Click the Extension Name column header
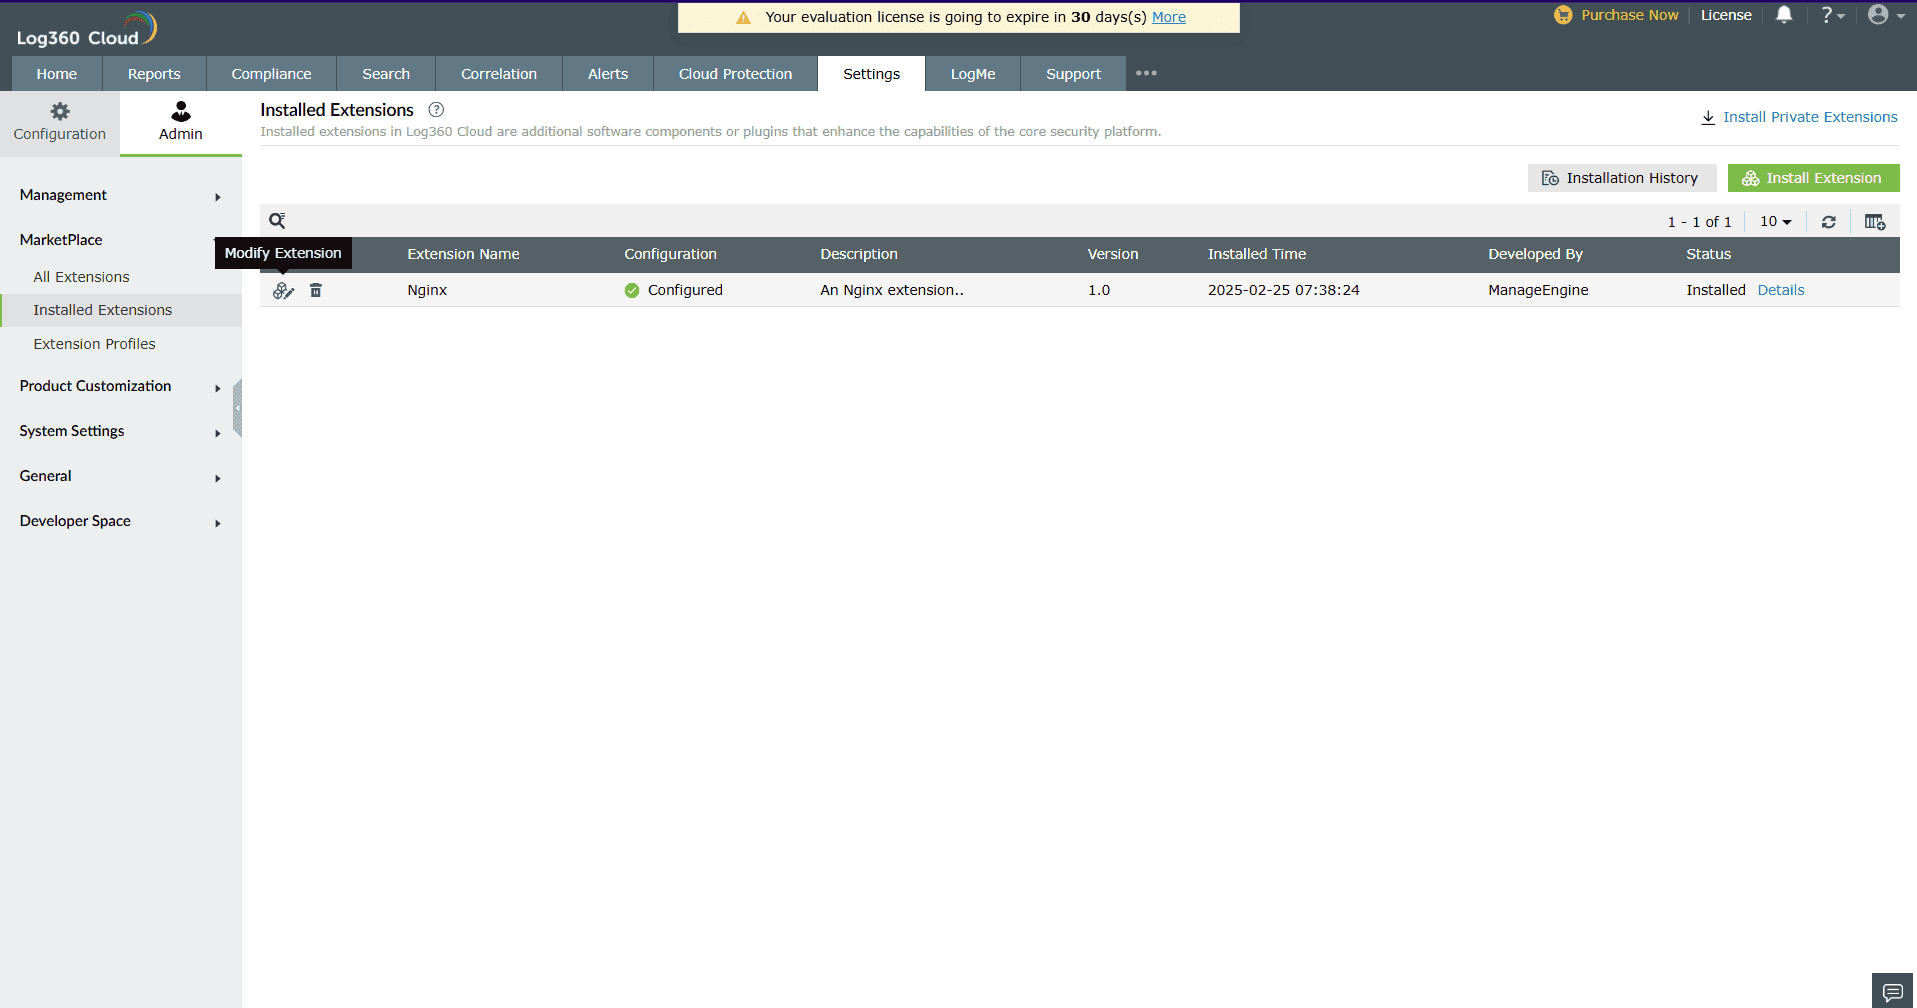Viewport: 1917px width, 1008px height. click(463, 254)
